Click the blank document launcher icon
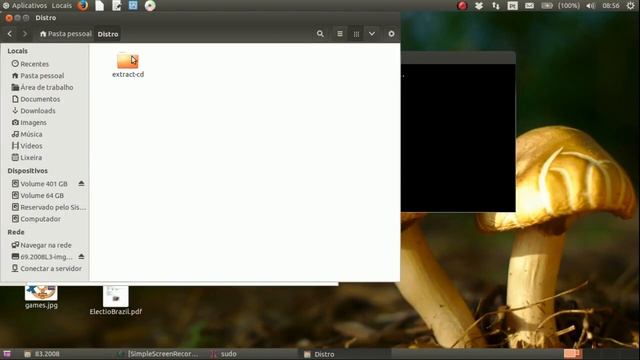The width and height of the screenshot is (640, 360). tap(100, 5)
